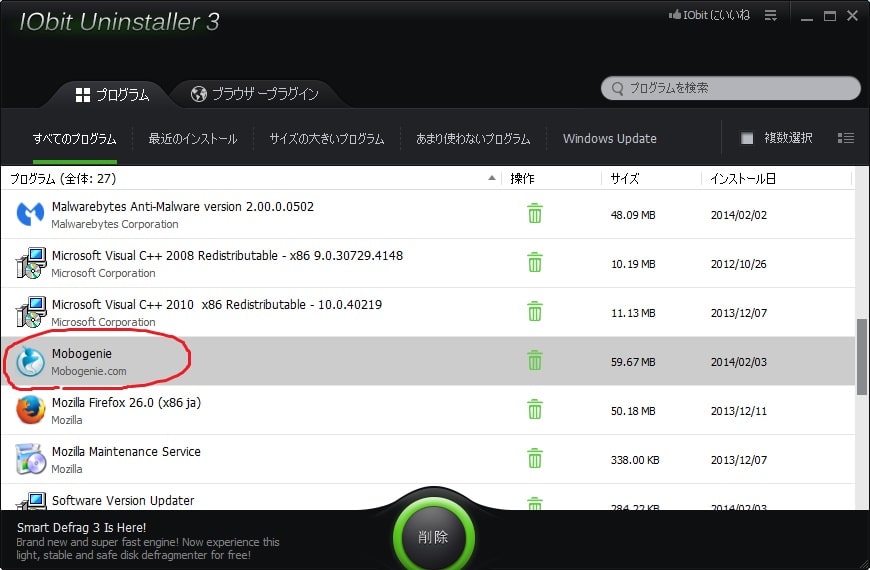Click the vertical scrollbar thumb

pos(862,356)
